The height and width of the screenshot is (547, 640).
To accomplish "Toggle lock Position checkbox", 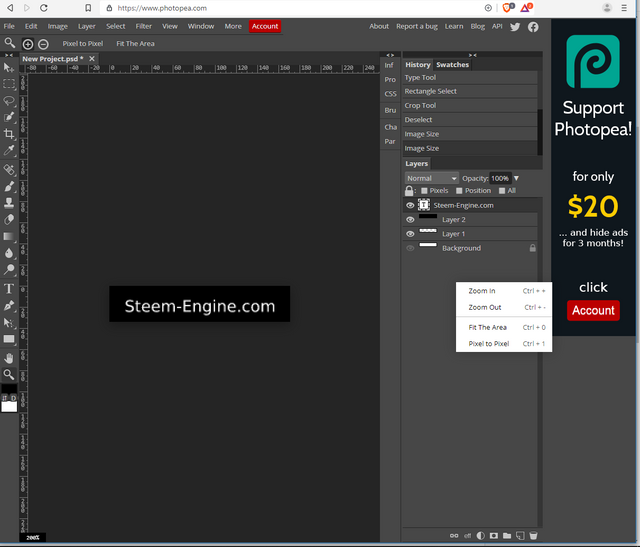I will coord(459,191).
